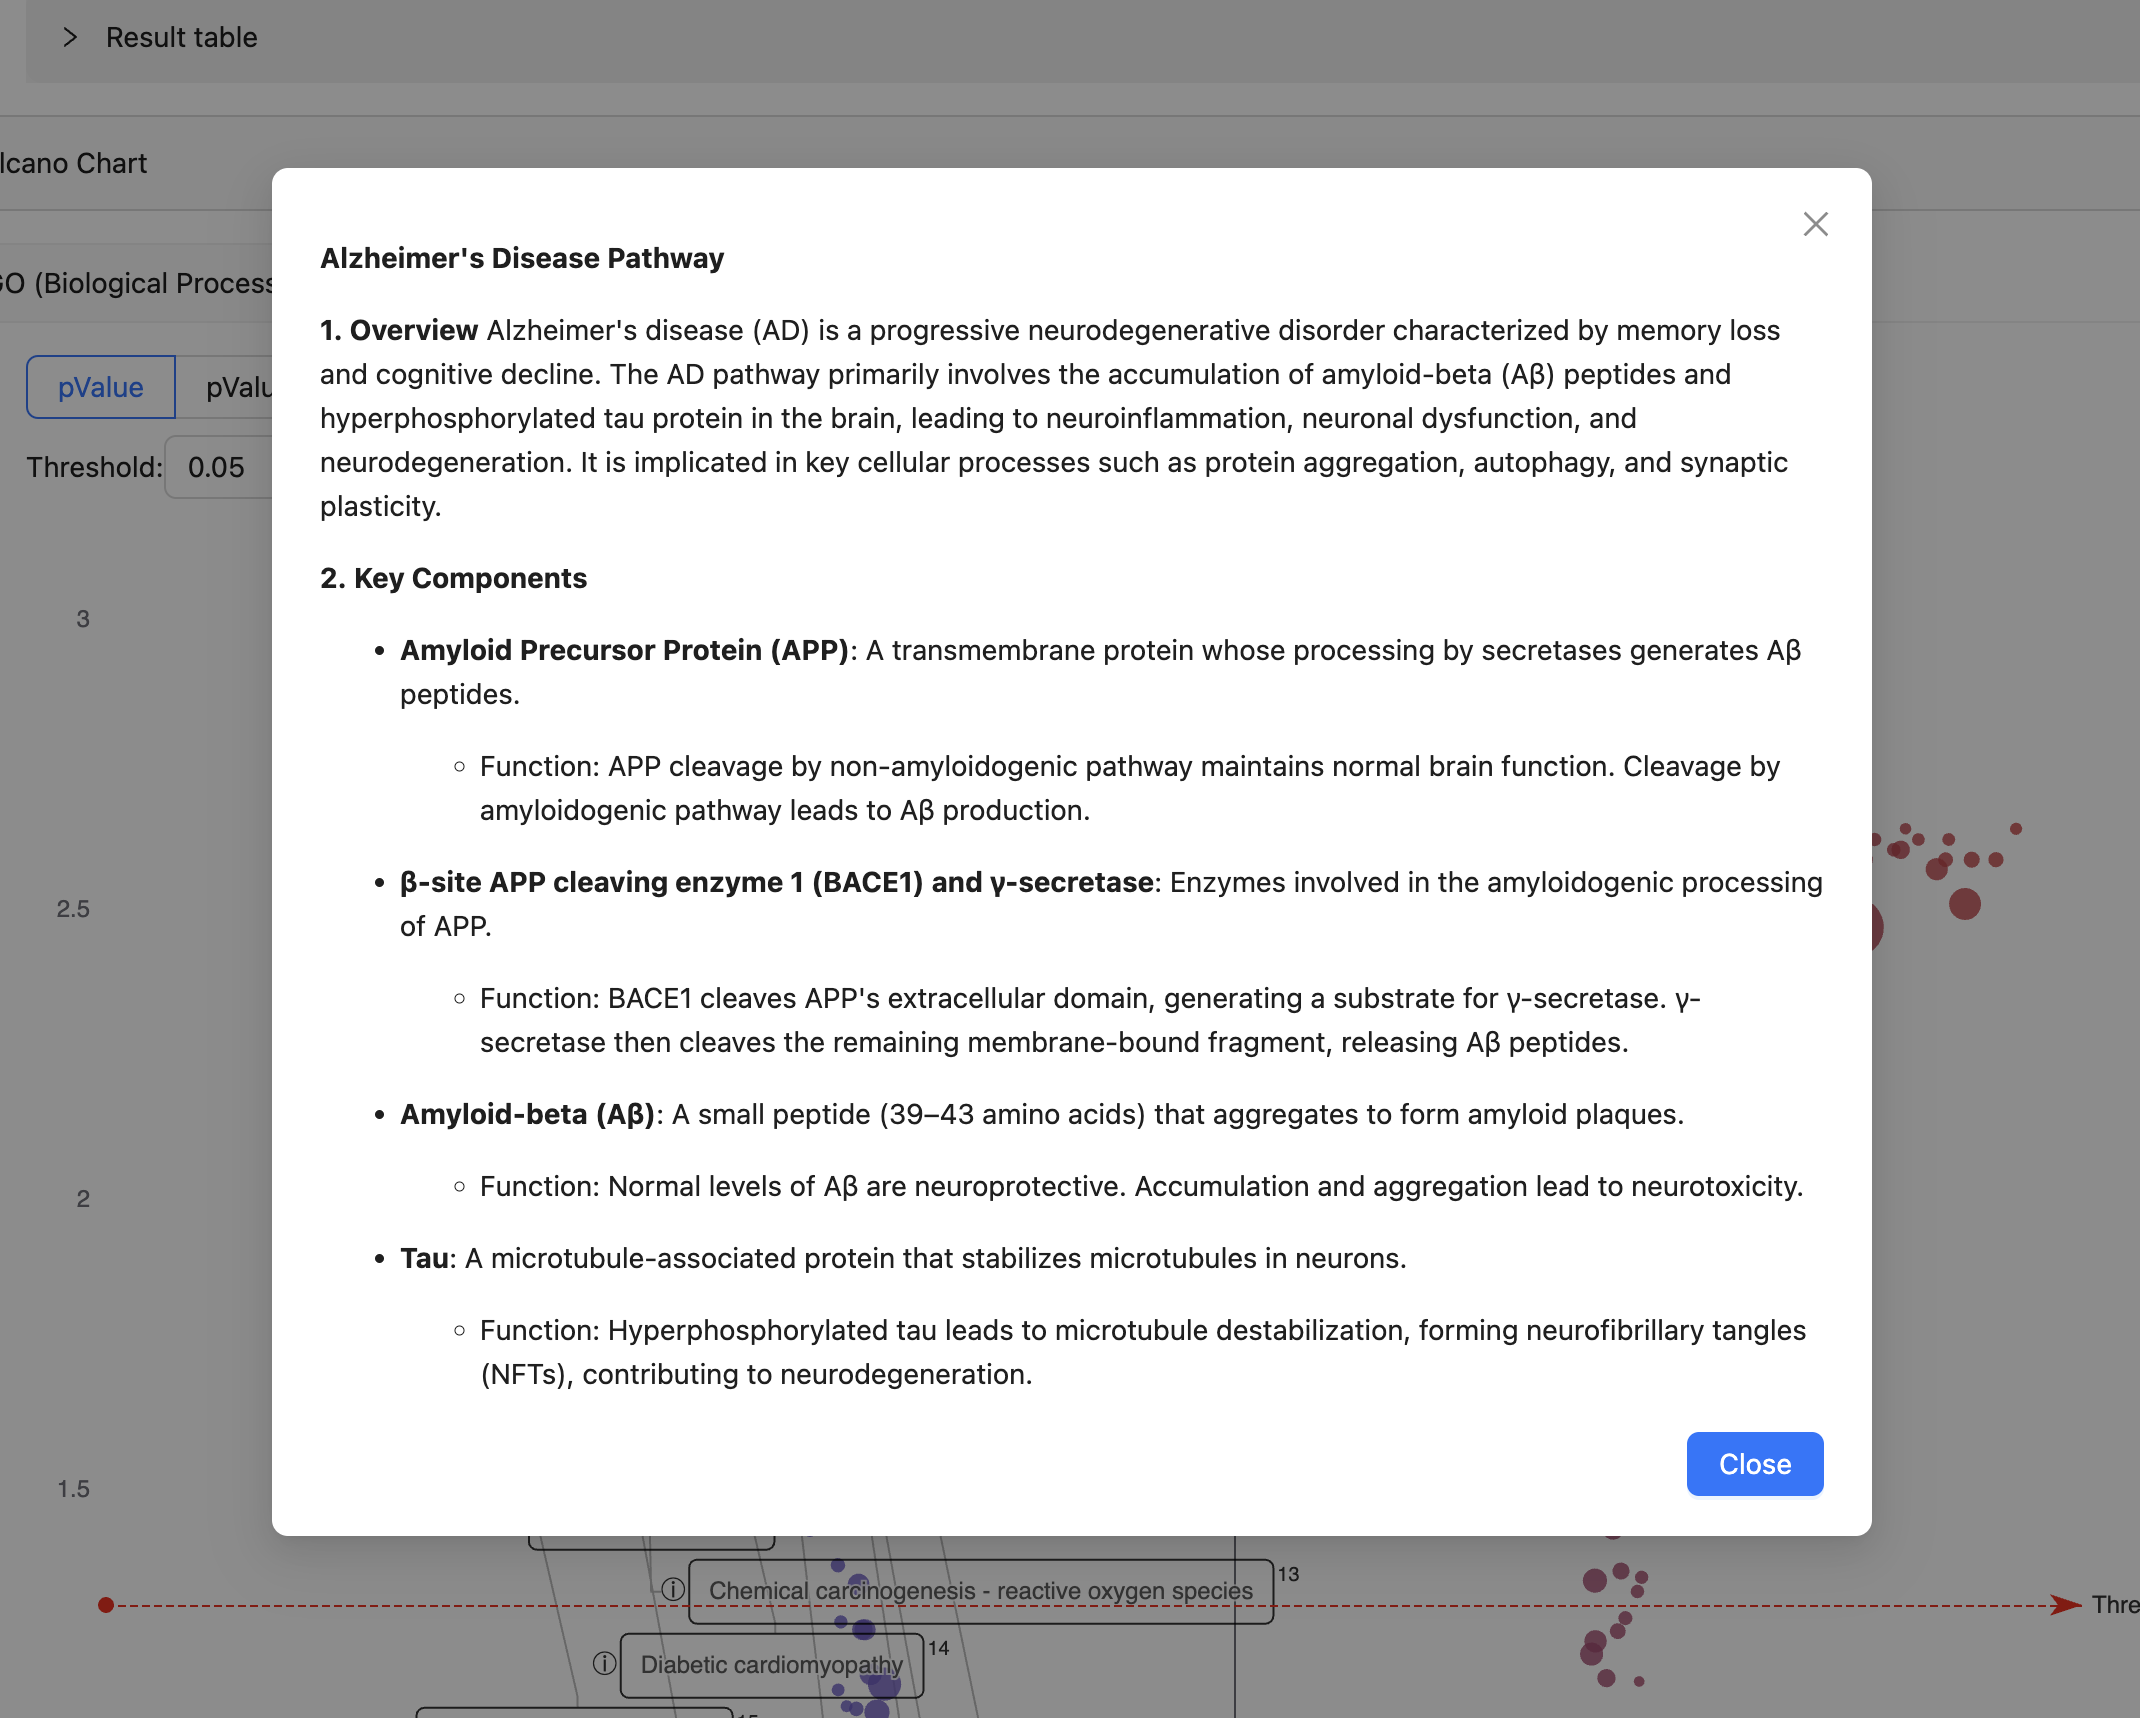Click the Result table chevron arrow
2140x1718 pixels.
(x=69, y=38)
